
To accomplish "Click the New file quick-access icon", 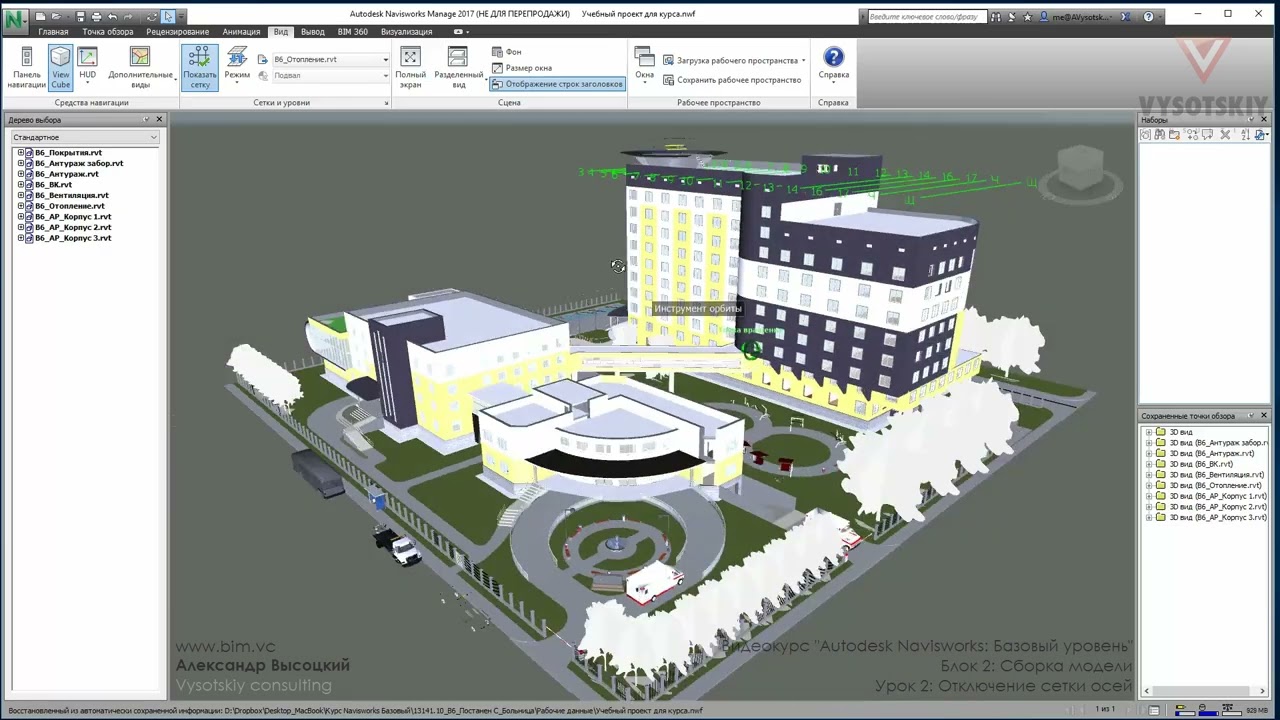I will point(40,16).
